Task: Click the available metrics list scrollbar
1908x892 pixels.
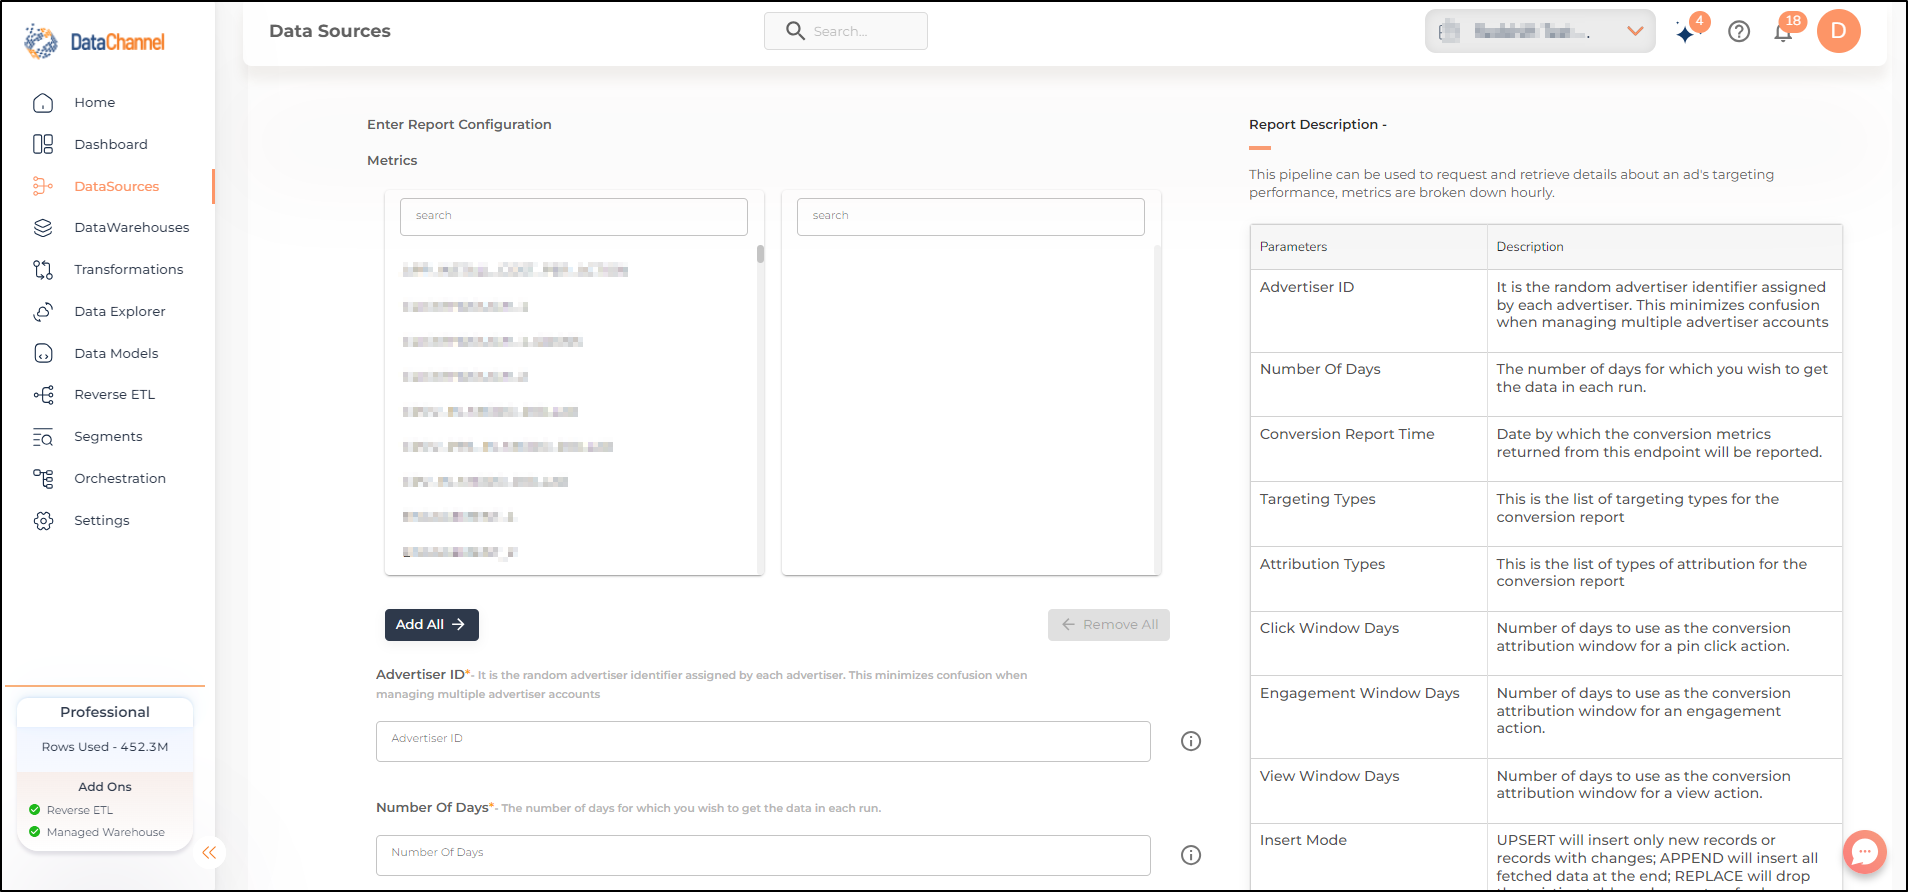Action: 760,254
